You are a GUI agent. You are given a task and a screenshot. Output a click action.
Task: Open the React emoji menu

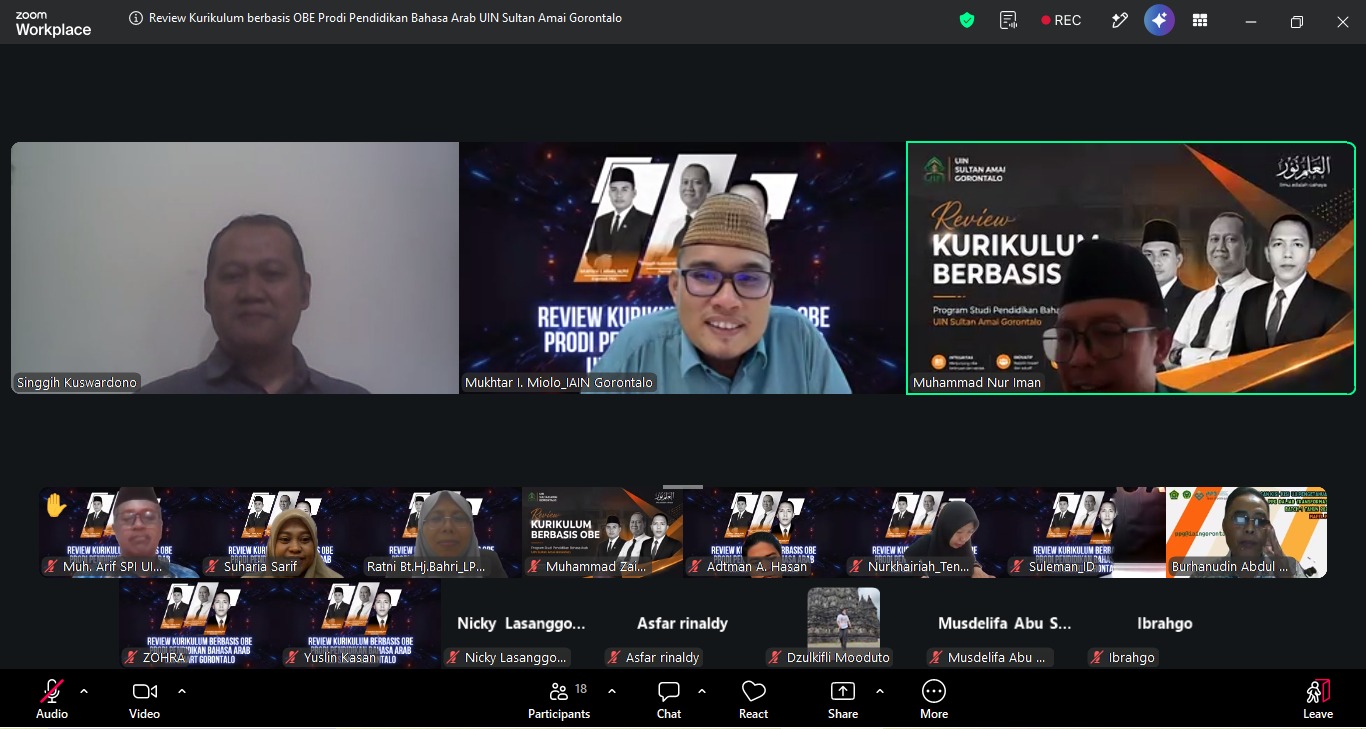click(753, 699)
